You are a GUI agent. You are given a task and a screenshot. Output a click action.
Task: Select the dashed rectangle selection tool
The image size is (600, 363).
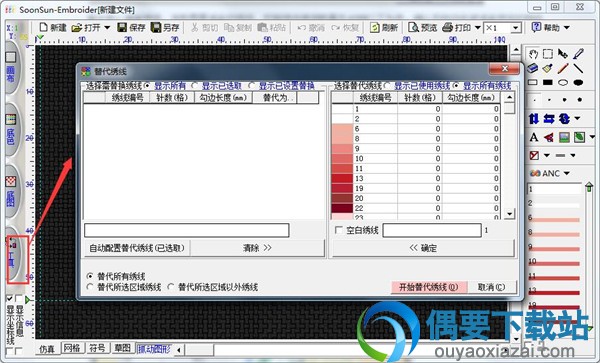coord(548,54)
